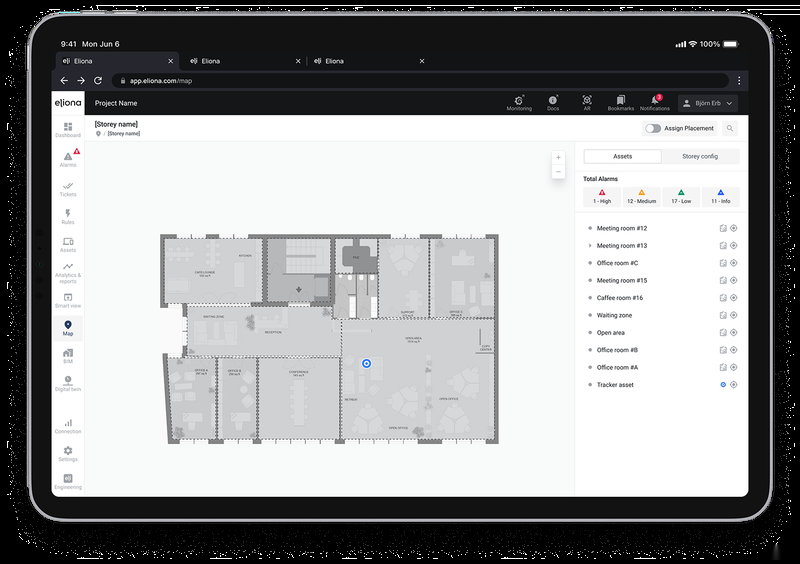This screenshot has width=800, height=564.
Task: Switch to the first Eliona browser tab
Action: click(117, 61)
